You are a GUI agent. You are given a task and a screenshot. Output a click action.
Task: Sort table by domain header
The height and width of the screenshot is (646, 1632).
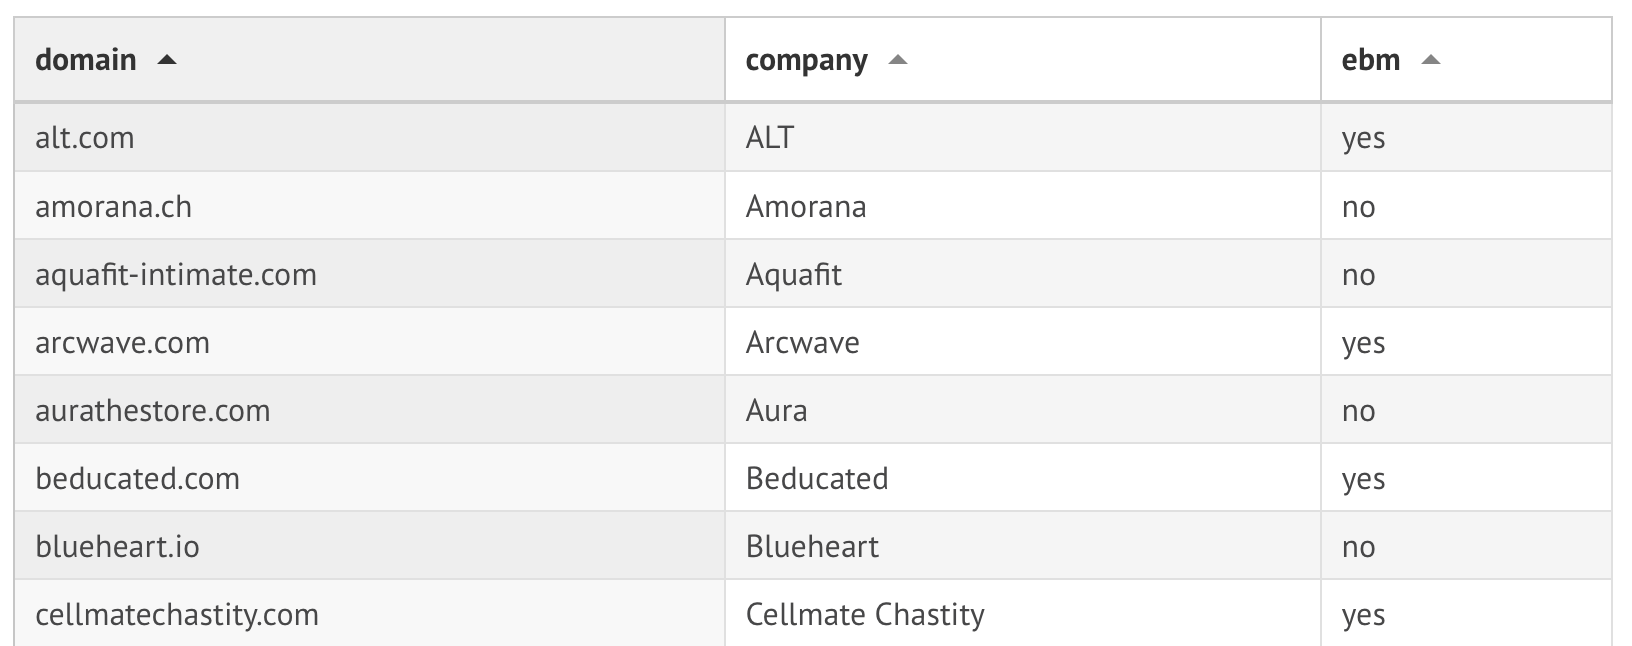coord(86,60)
